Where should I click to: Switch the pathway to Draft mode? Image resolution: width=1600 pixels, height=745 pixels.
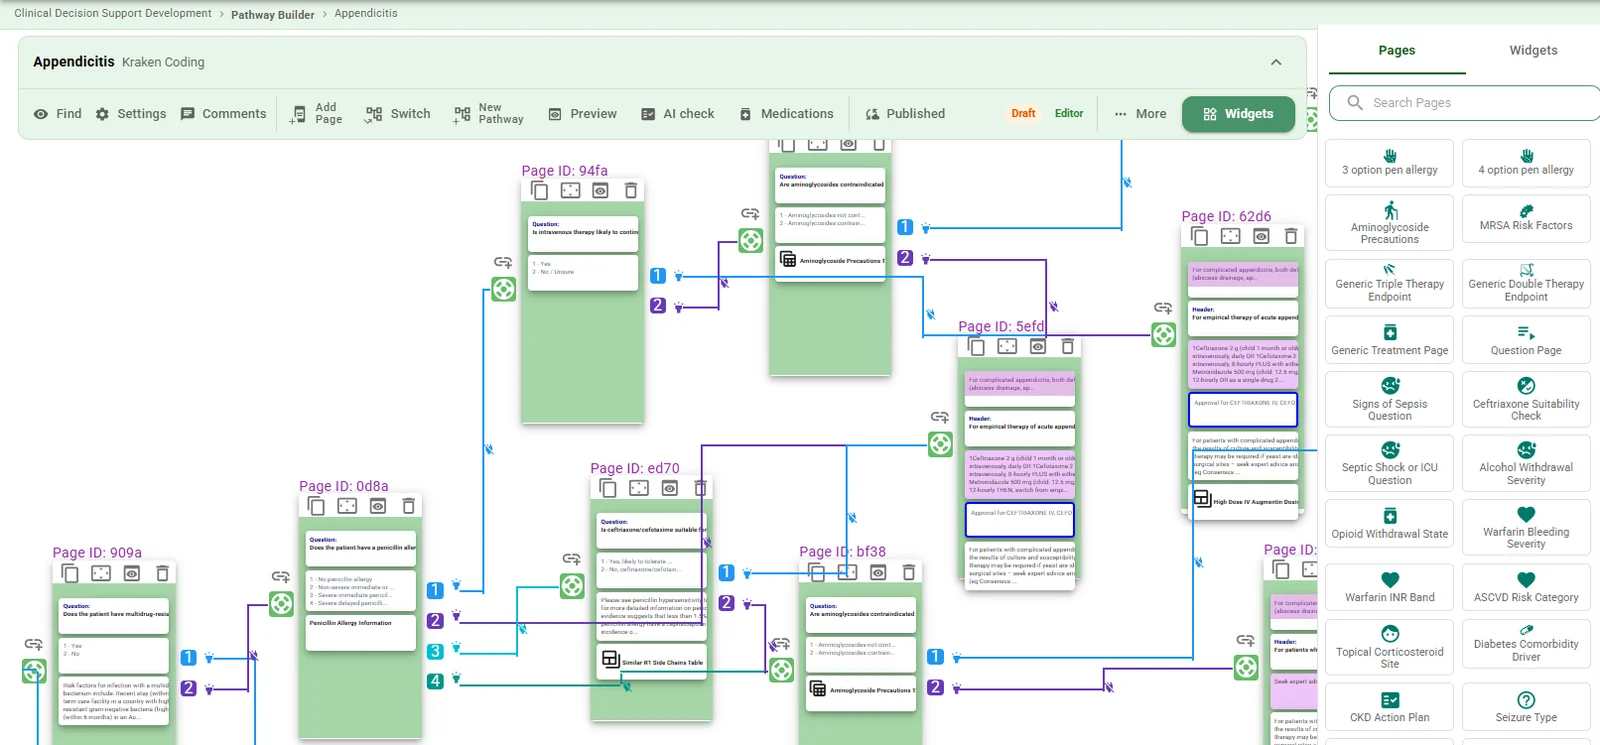(x=1023, y=114)
